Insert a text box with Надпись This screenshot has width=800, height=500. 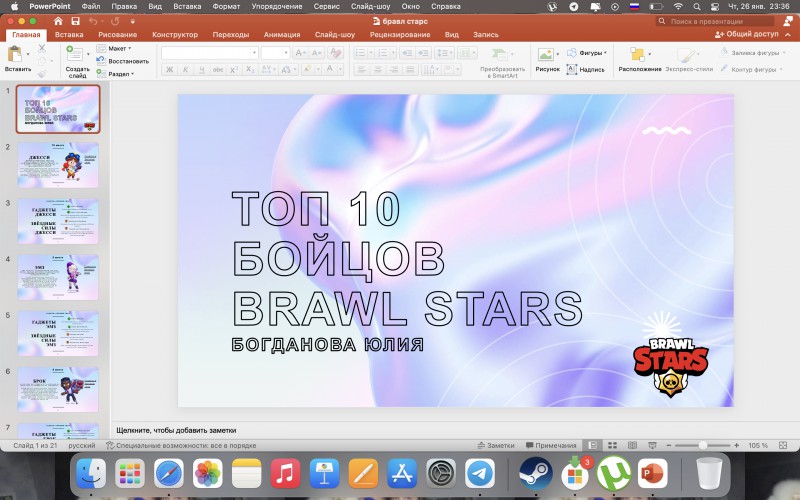pos(586,69)
